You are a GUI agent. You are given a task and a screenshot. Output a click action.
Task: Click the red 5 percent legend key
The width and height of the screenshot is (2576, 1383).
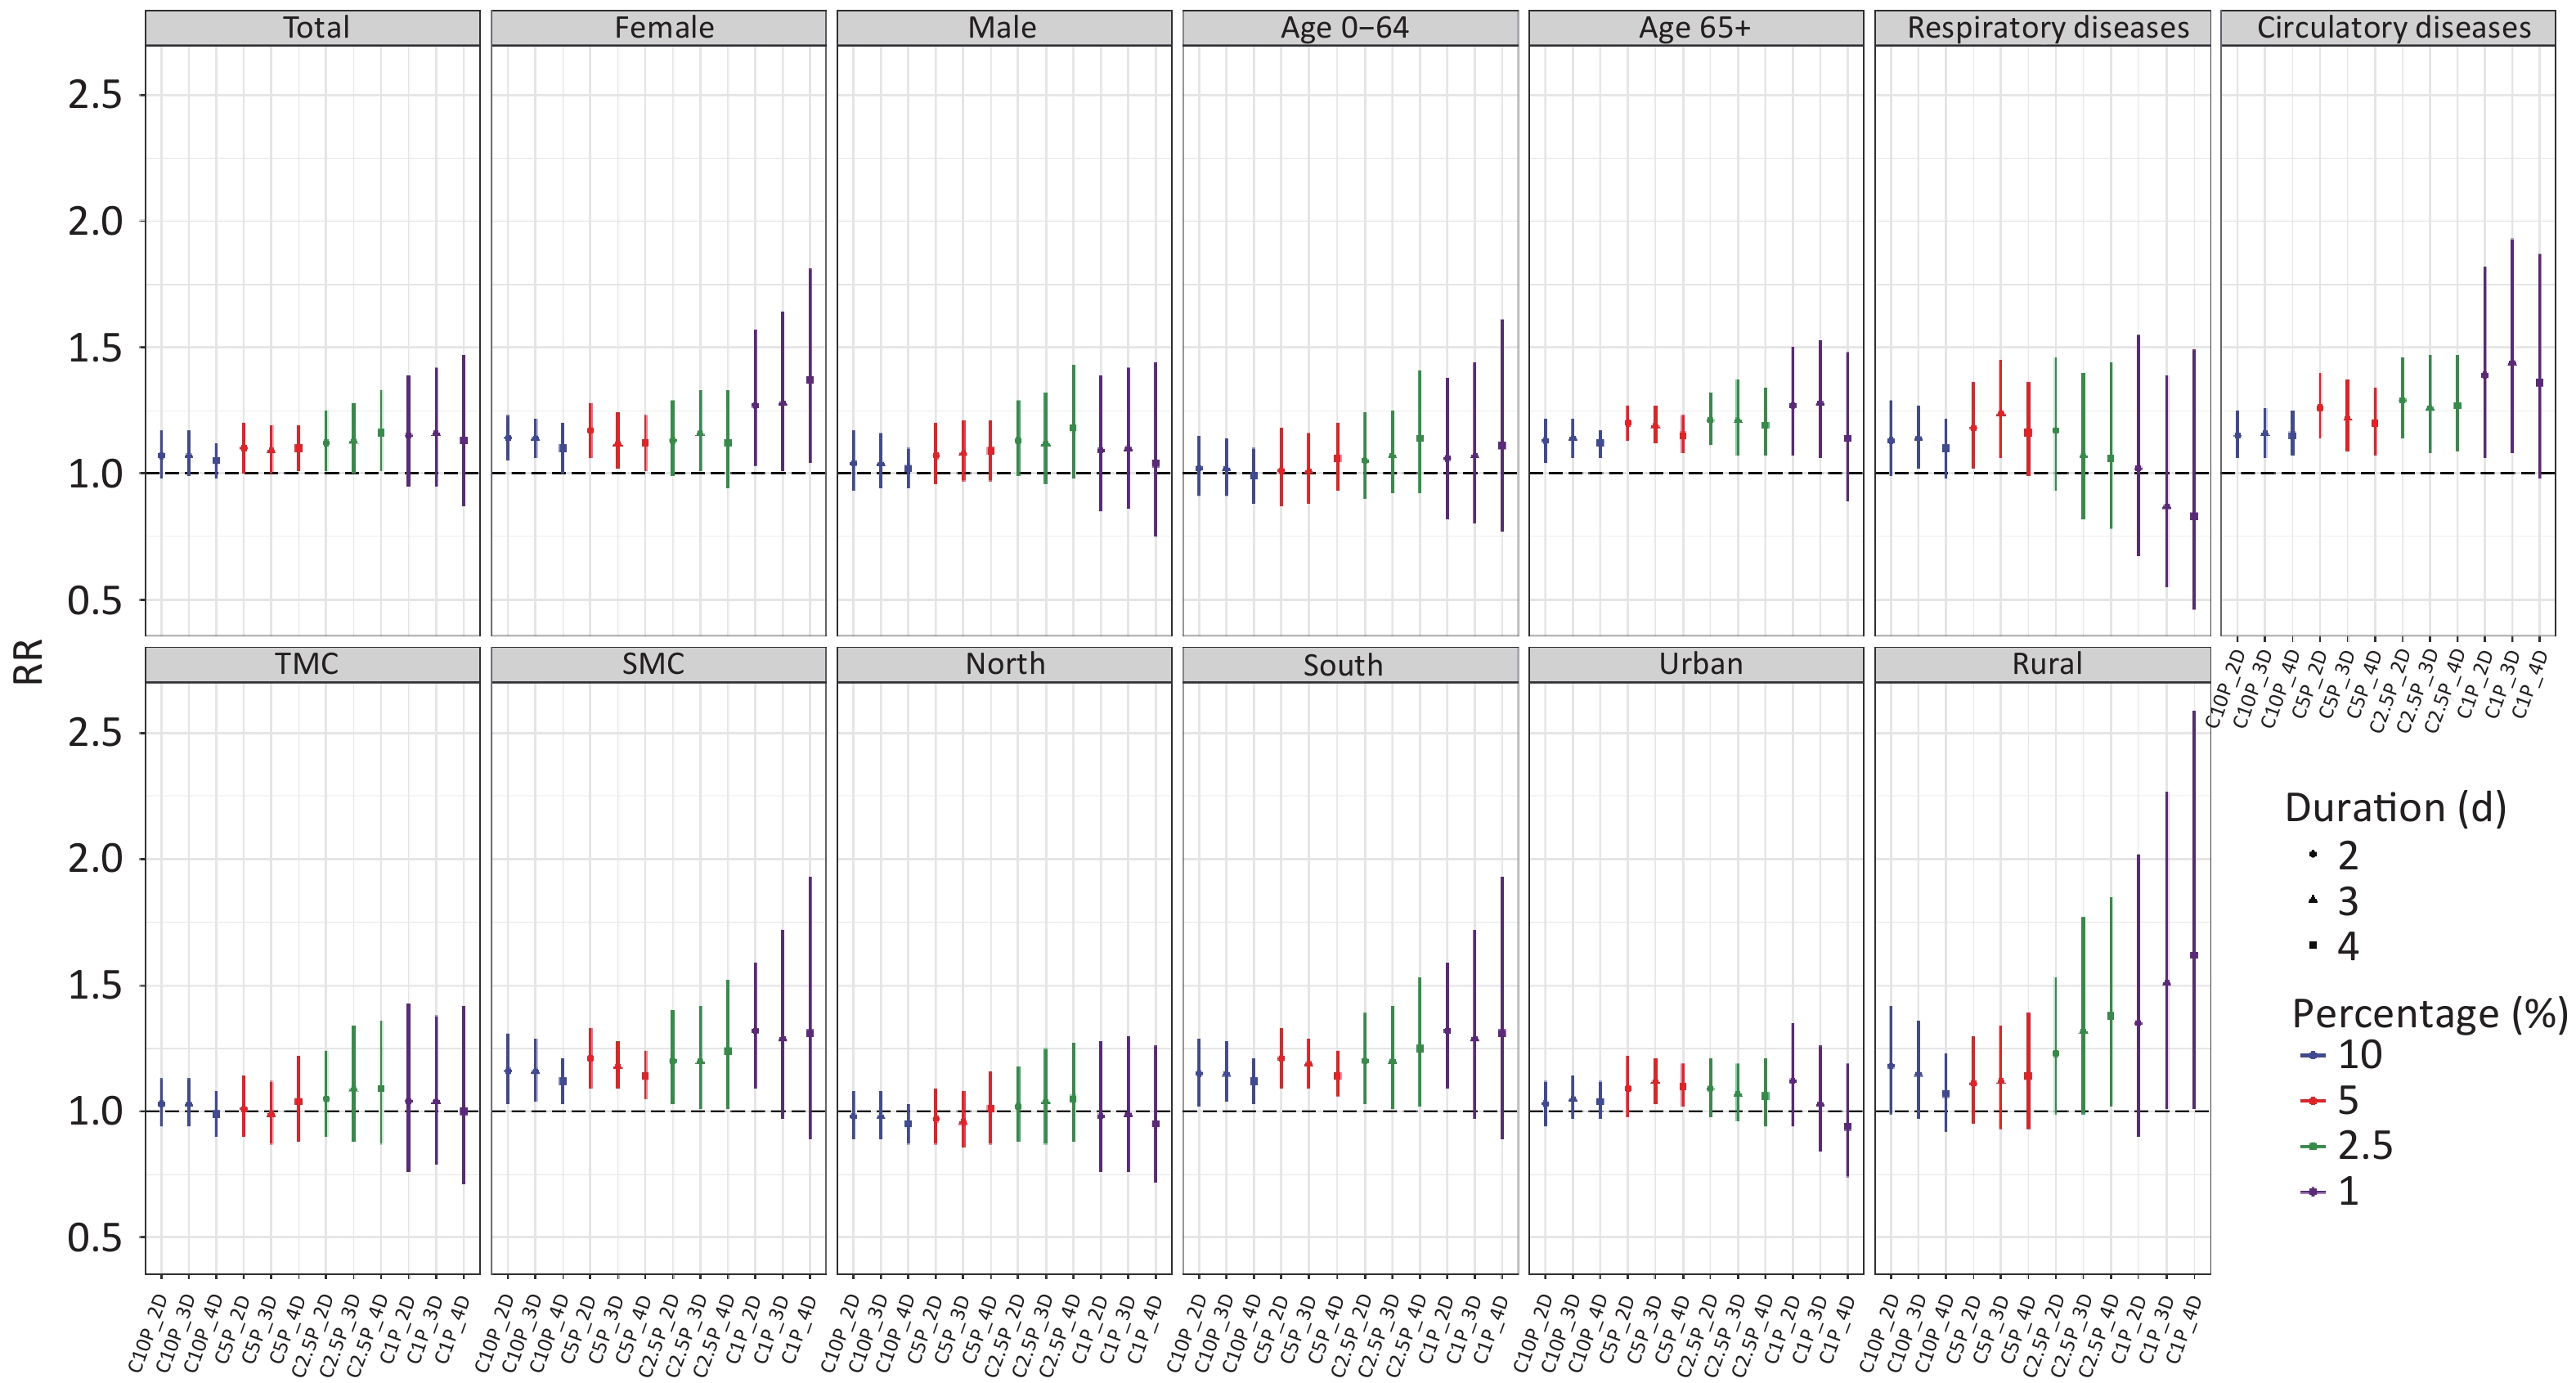coord(2313,1100)
